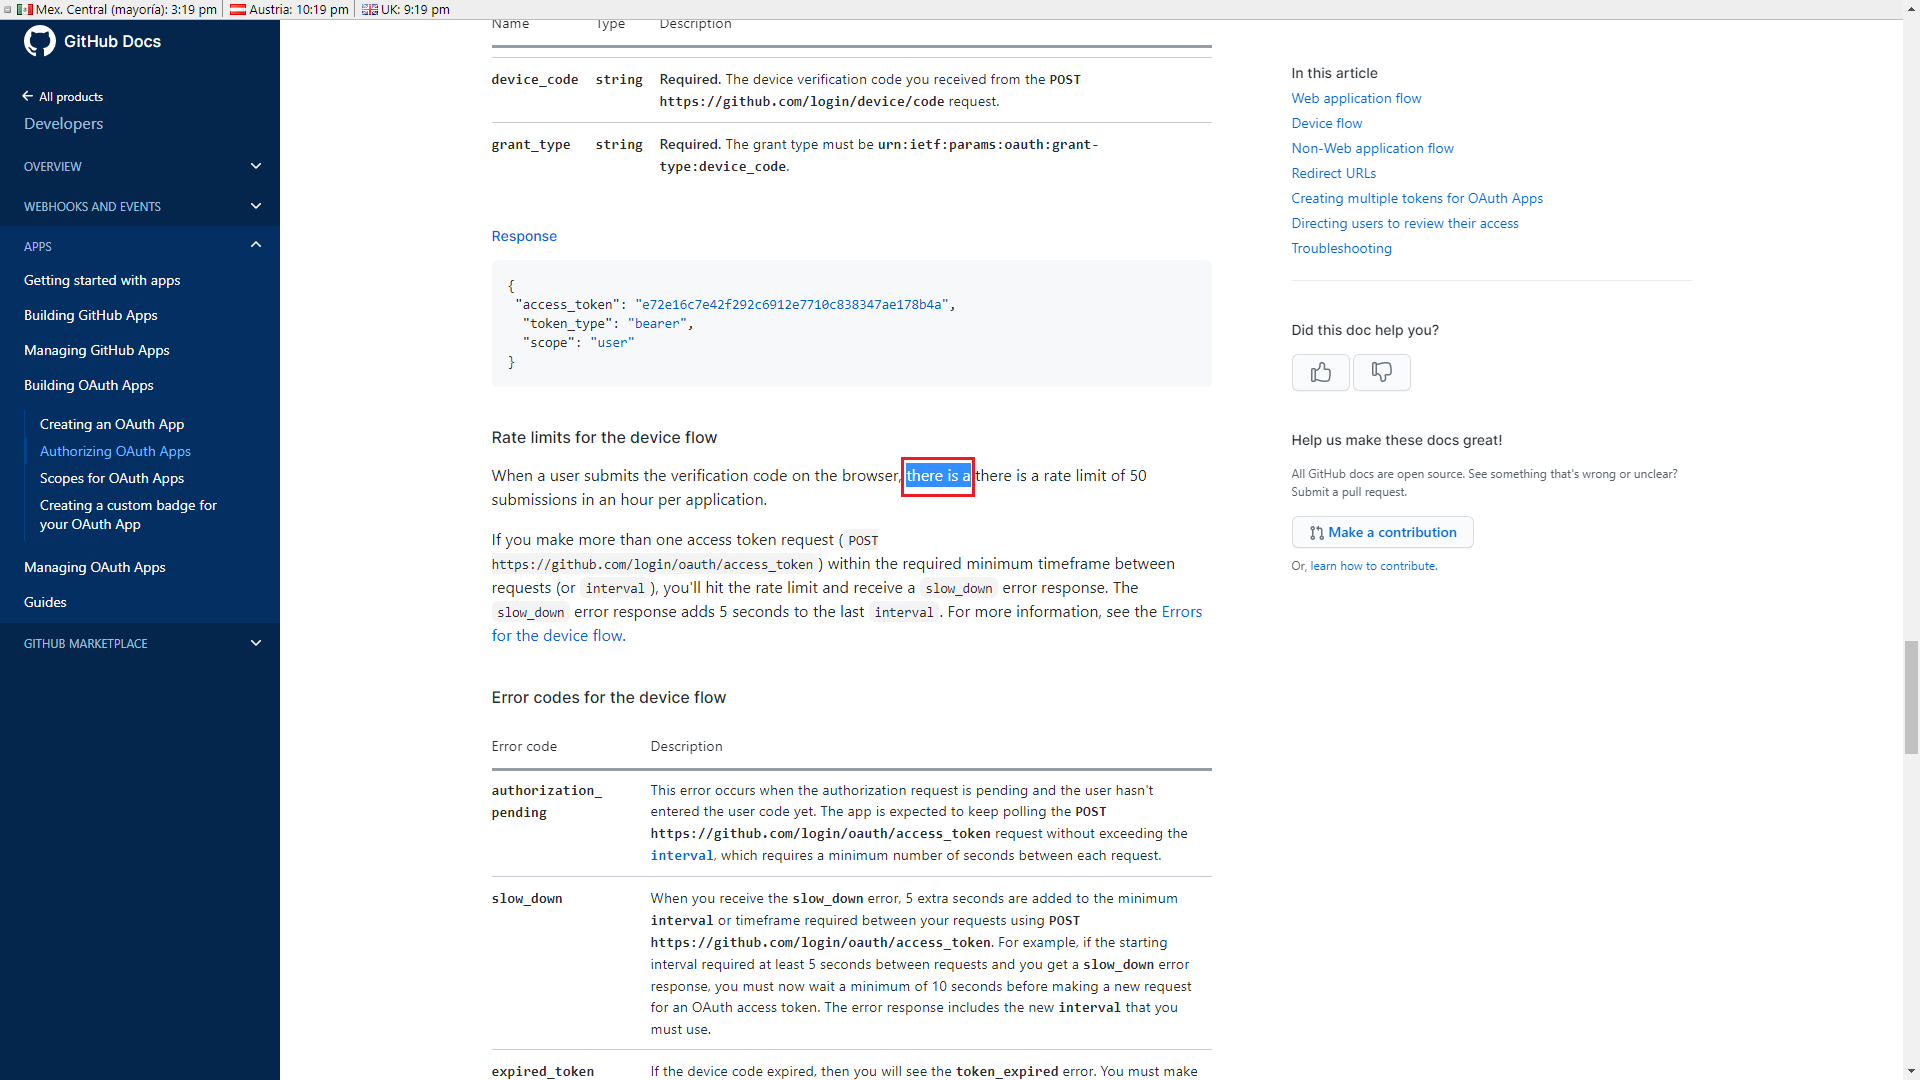Expand Webhooks and Events section chevron
1920x1080 pixels.
click(256, 206)
